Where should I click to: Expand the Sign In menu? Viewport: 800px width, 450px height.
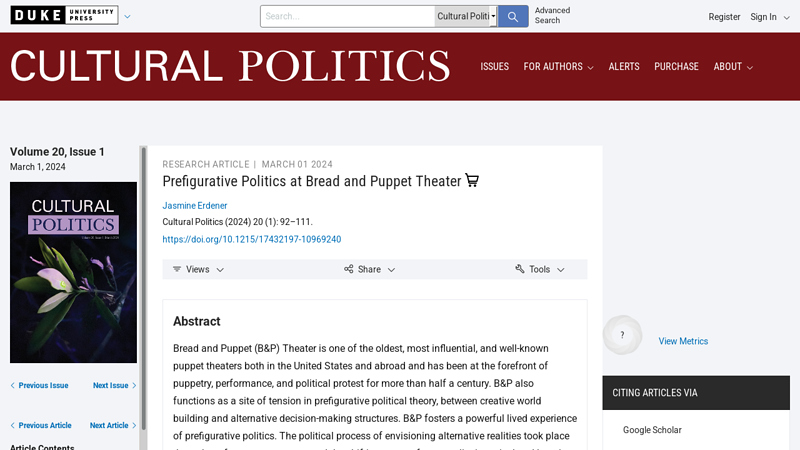(x=769, y=17)
